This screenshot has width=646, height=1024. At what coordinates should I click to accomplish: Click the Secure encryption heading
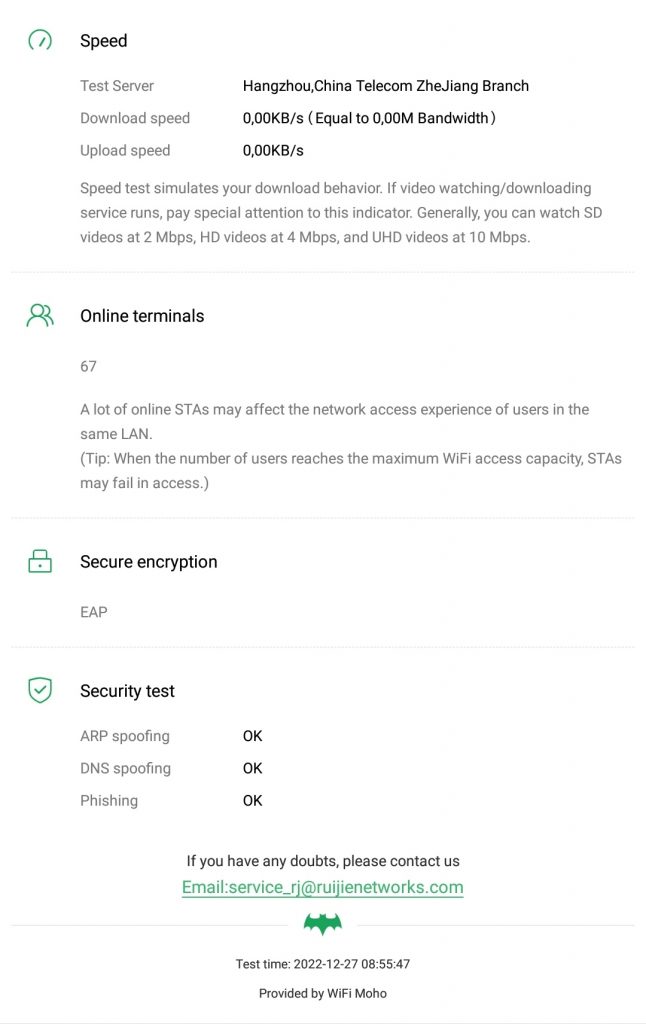pos(149,562)
